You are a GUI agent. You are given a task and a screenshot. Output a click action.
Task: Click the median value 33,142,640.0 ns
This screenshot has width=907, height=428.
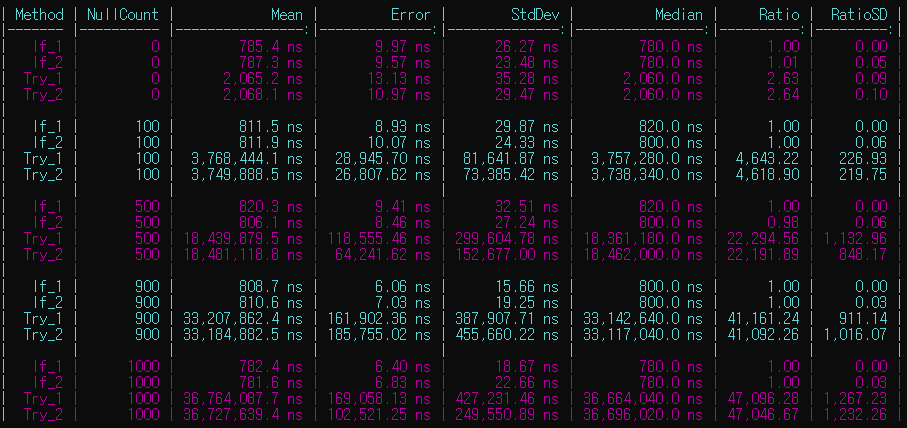click(643, 318)
